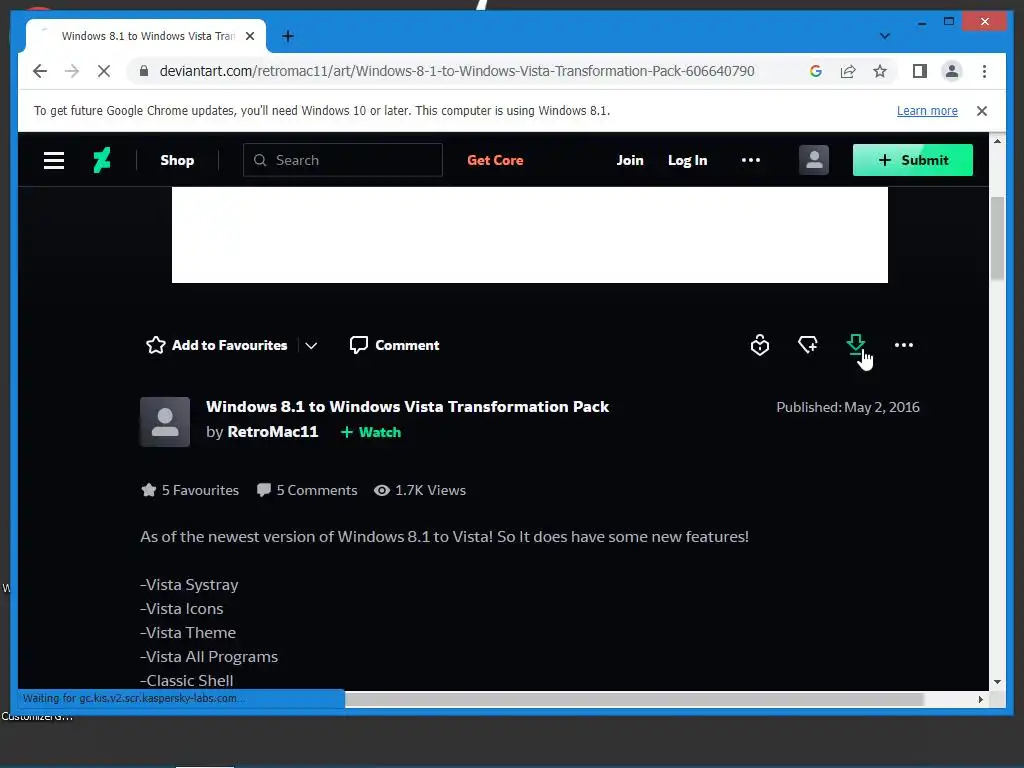Toggle Chrome side panel icon

920,71
